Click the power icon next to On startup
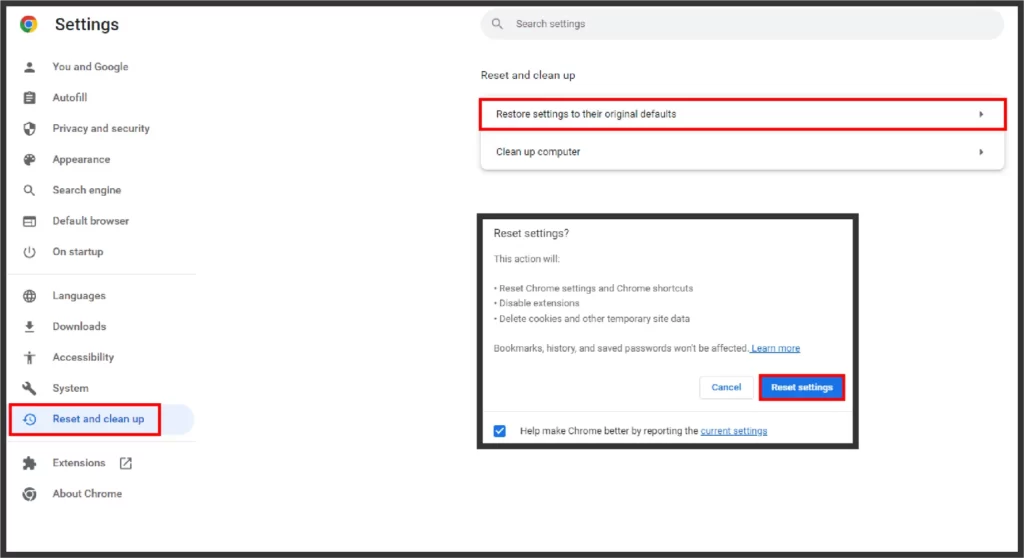This screenshot has width=1024, height=558. [x=29, y=252]
